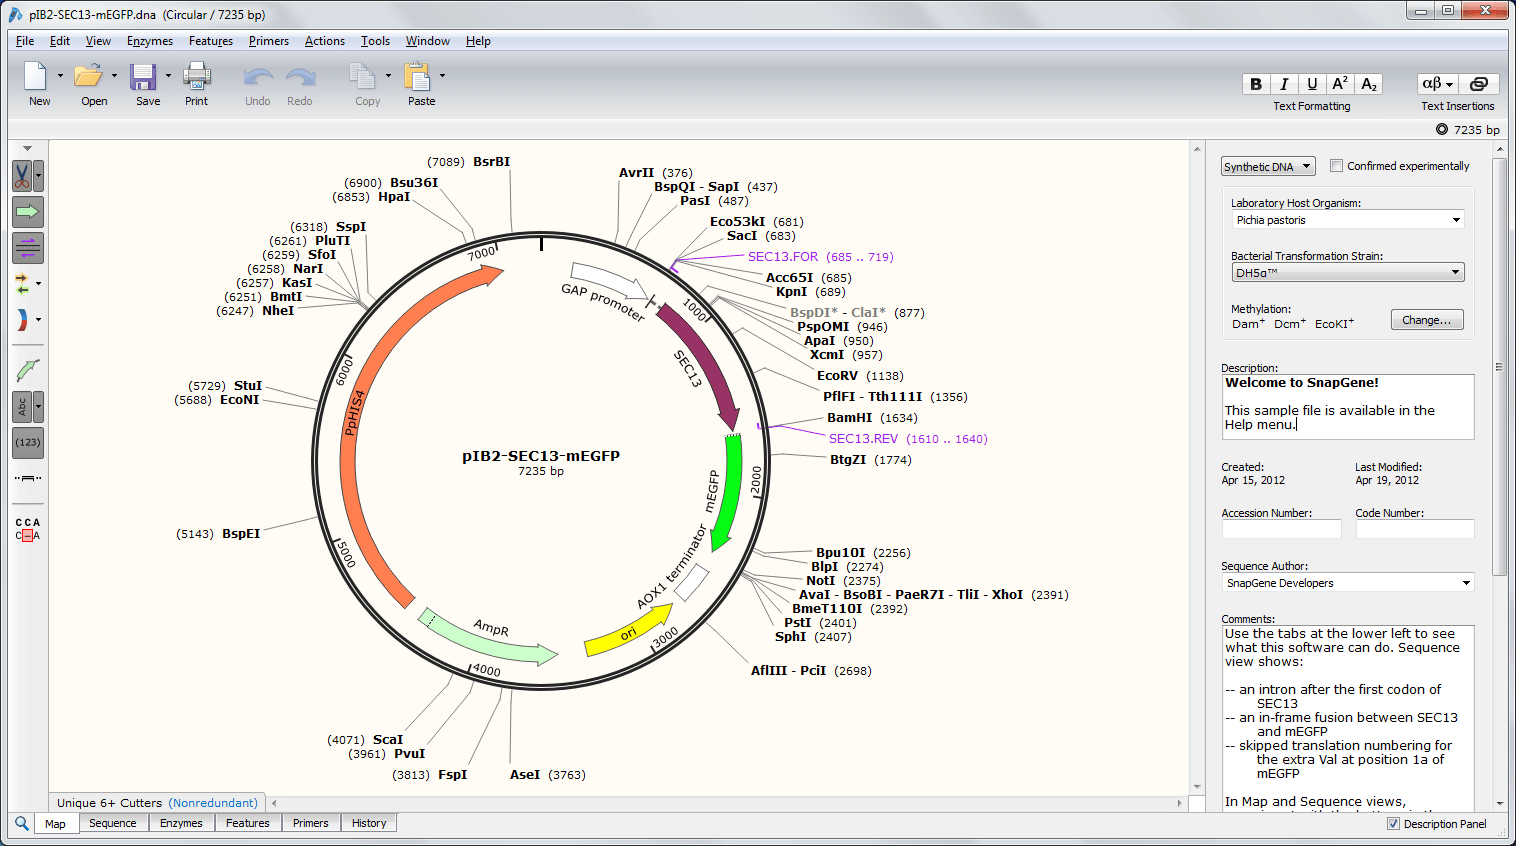The height and width of the screenshot is (846, 1516).
Task: Open the αβ text insertions dropdown
Action: pyautogui.click(x=1438, y=84)
